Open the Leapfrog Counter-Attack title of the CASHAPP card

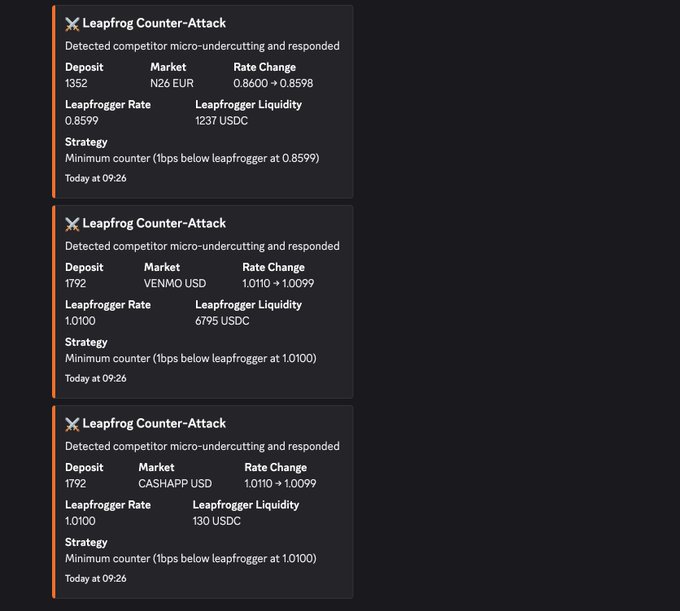(154, 423)
